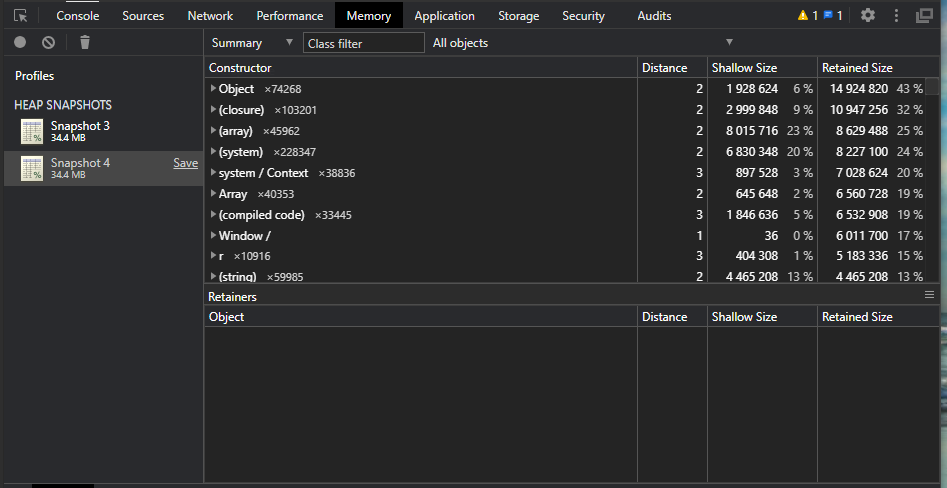Click the dock side toggle icon

tap(924, 16)
